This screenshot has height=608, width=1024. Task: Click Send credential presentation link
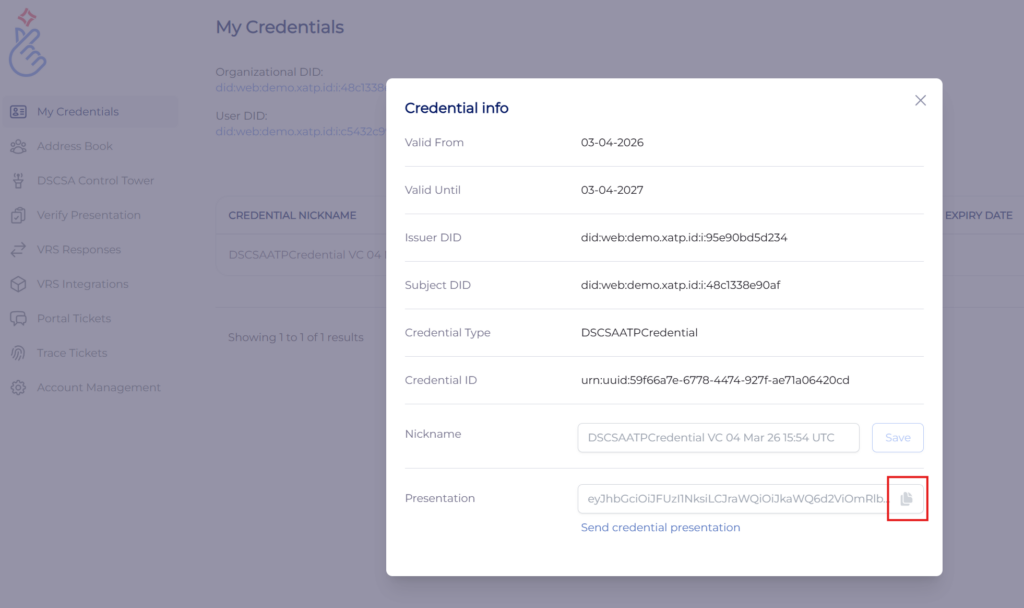pos(660,528)
